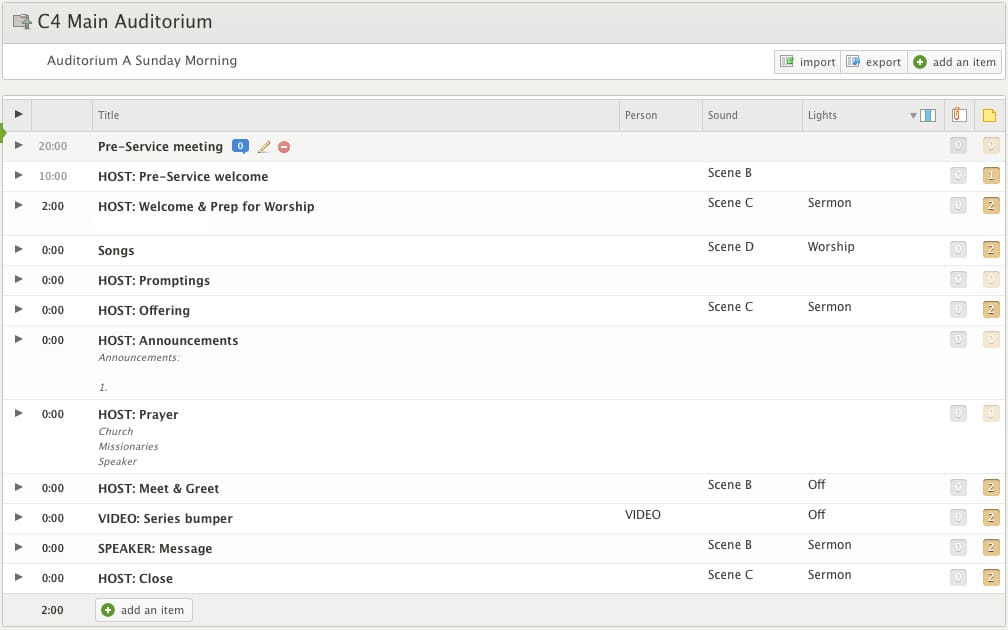Screen dimensions: 1008x630
Task: Expand HOST: Meet & Greet row
Action: tap(19, 487)
